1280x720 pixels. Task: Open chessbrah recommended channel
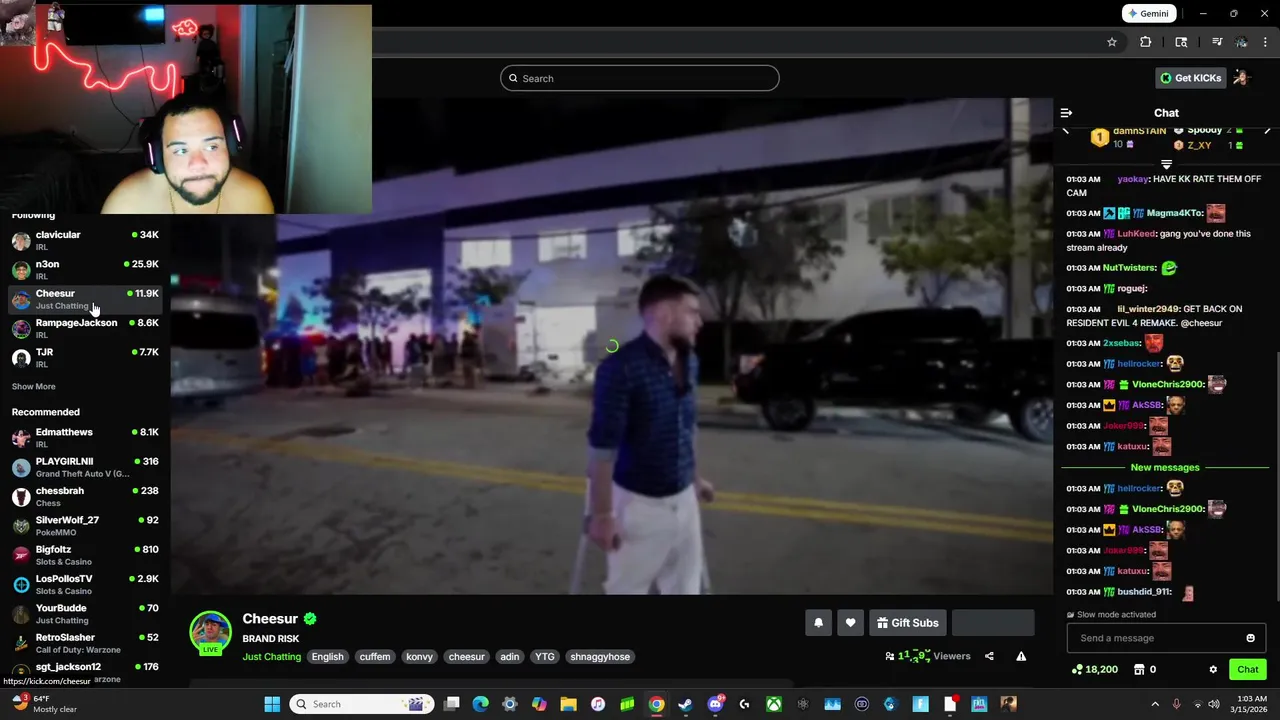click(x=85, y=496)
